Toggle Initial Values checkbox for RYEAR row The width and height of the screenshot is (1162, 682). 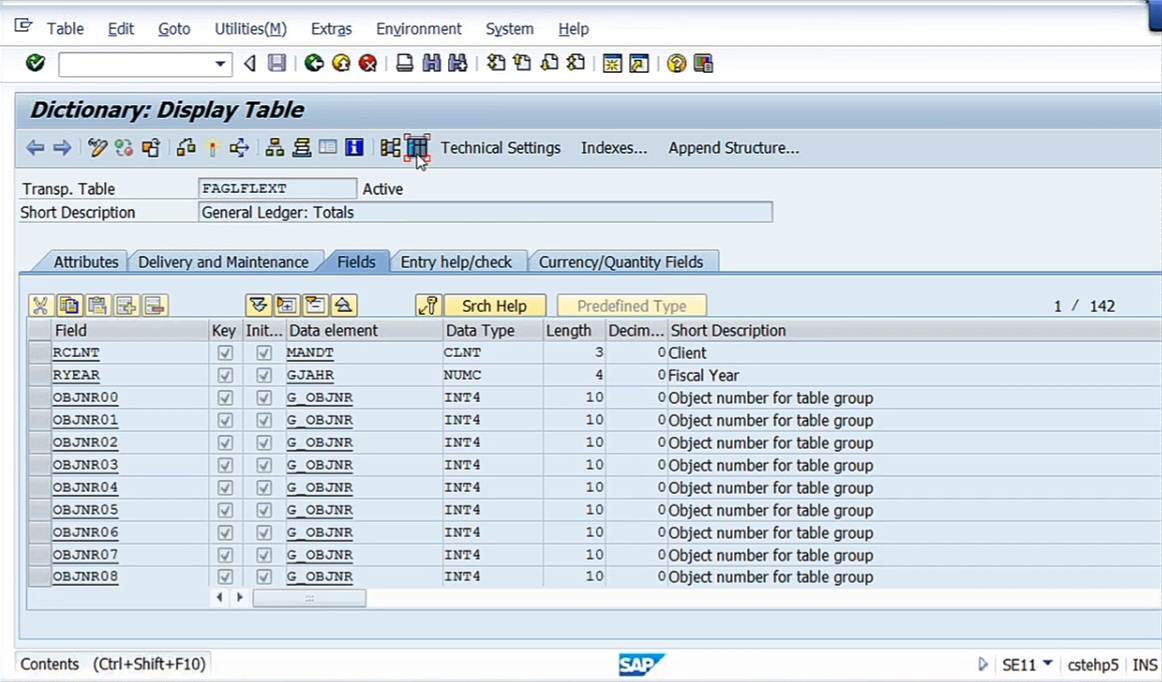pos(264,375)
